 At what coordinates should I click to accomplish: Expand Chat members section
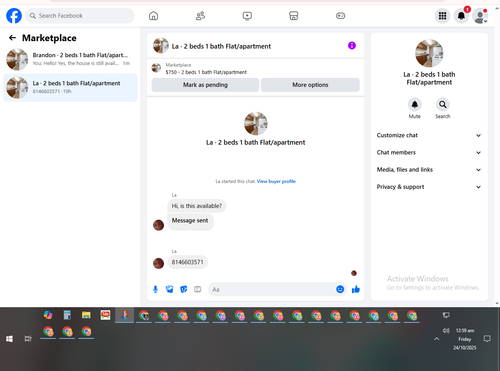coord(429,153)
